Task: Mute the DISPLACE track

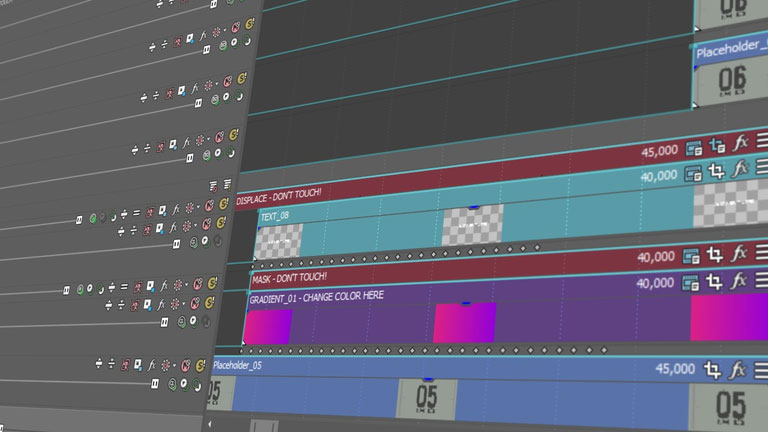Action: pyautogui.click(x=209, y=205)
